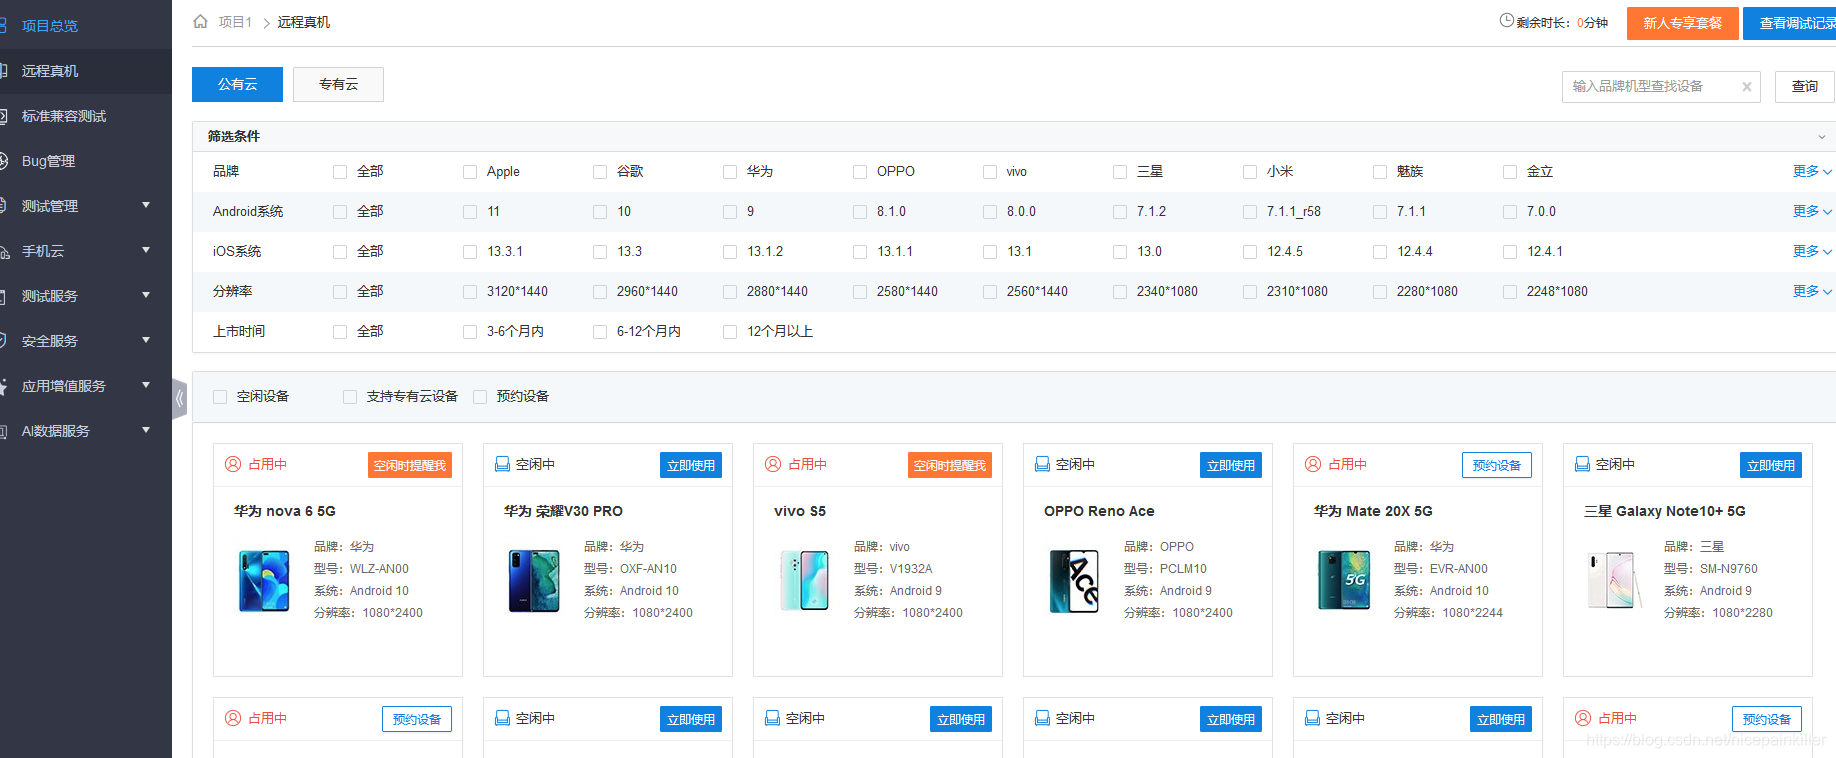Click idle device icon on 三星 Galaxy Note10+ 5G

point(1582,464)
